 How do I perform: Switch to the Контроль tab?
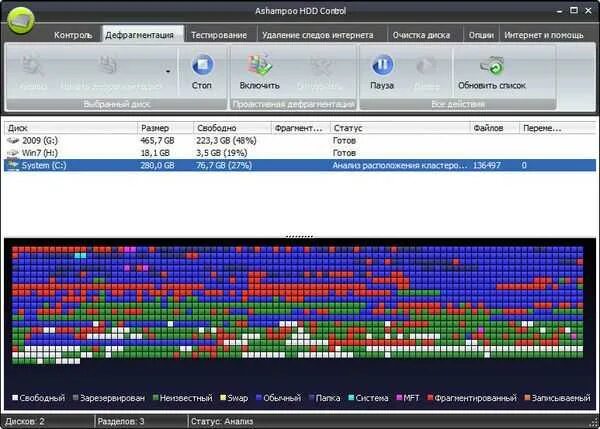[x=73, y=35]
